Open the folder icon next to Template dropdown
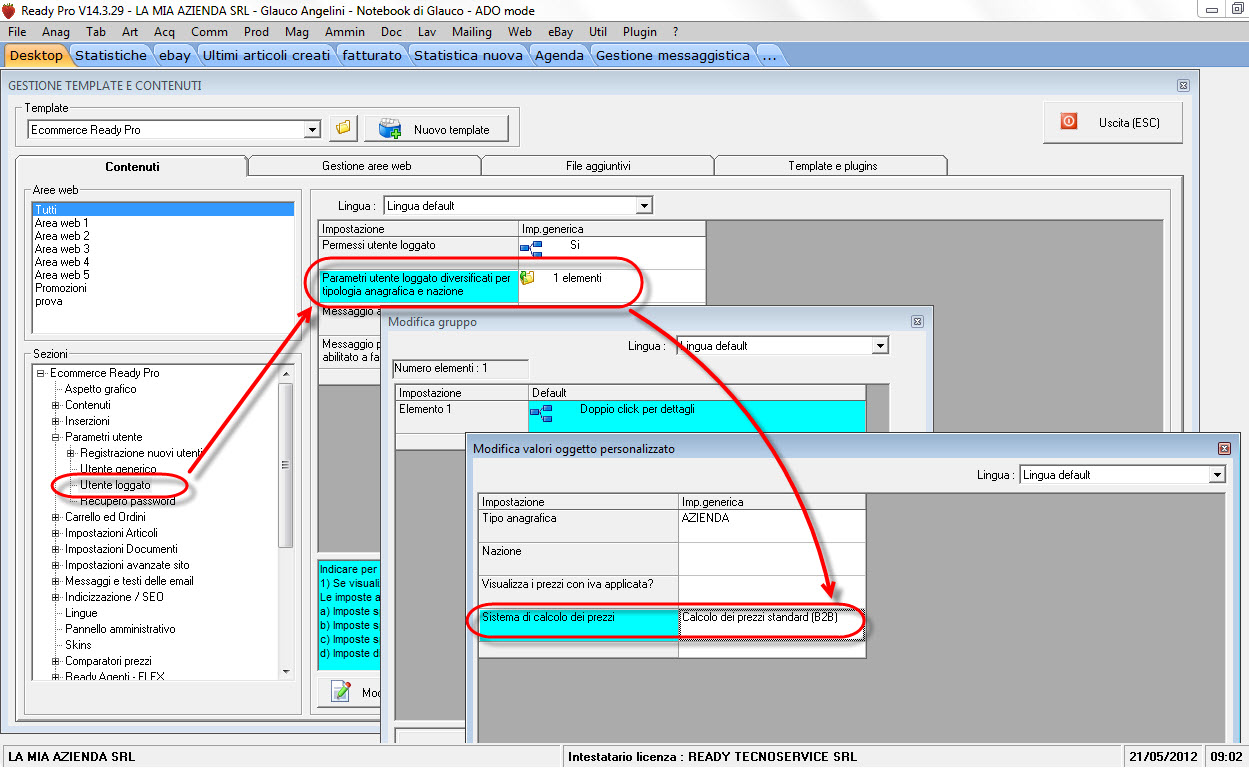Viewport: 1249px width, 773px height. coord(343,129)
